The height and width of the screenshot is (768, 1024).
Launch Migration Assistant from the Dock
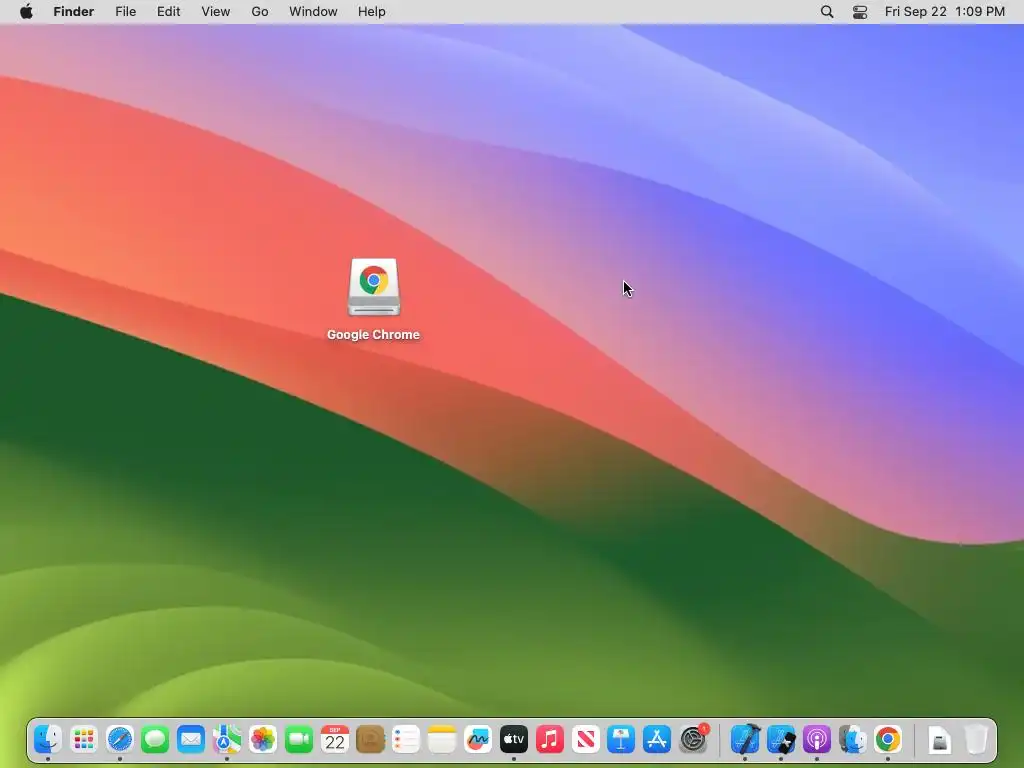point(853,739)
